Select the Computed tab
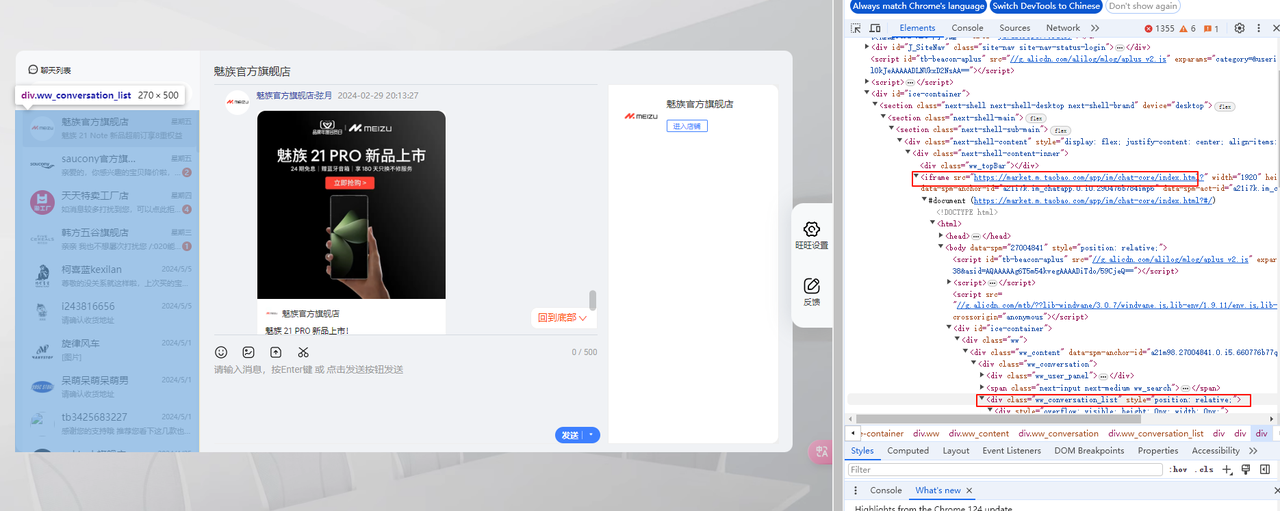 tap(908, 450)
